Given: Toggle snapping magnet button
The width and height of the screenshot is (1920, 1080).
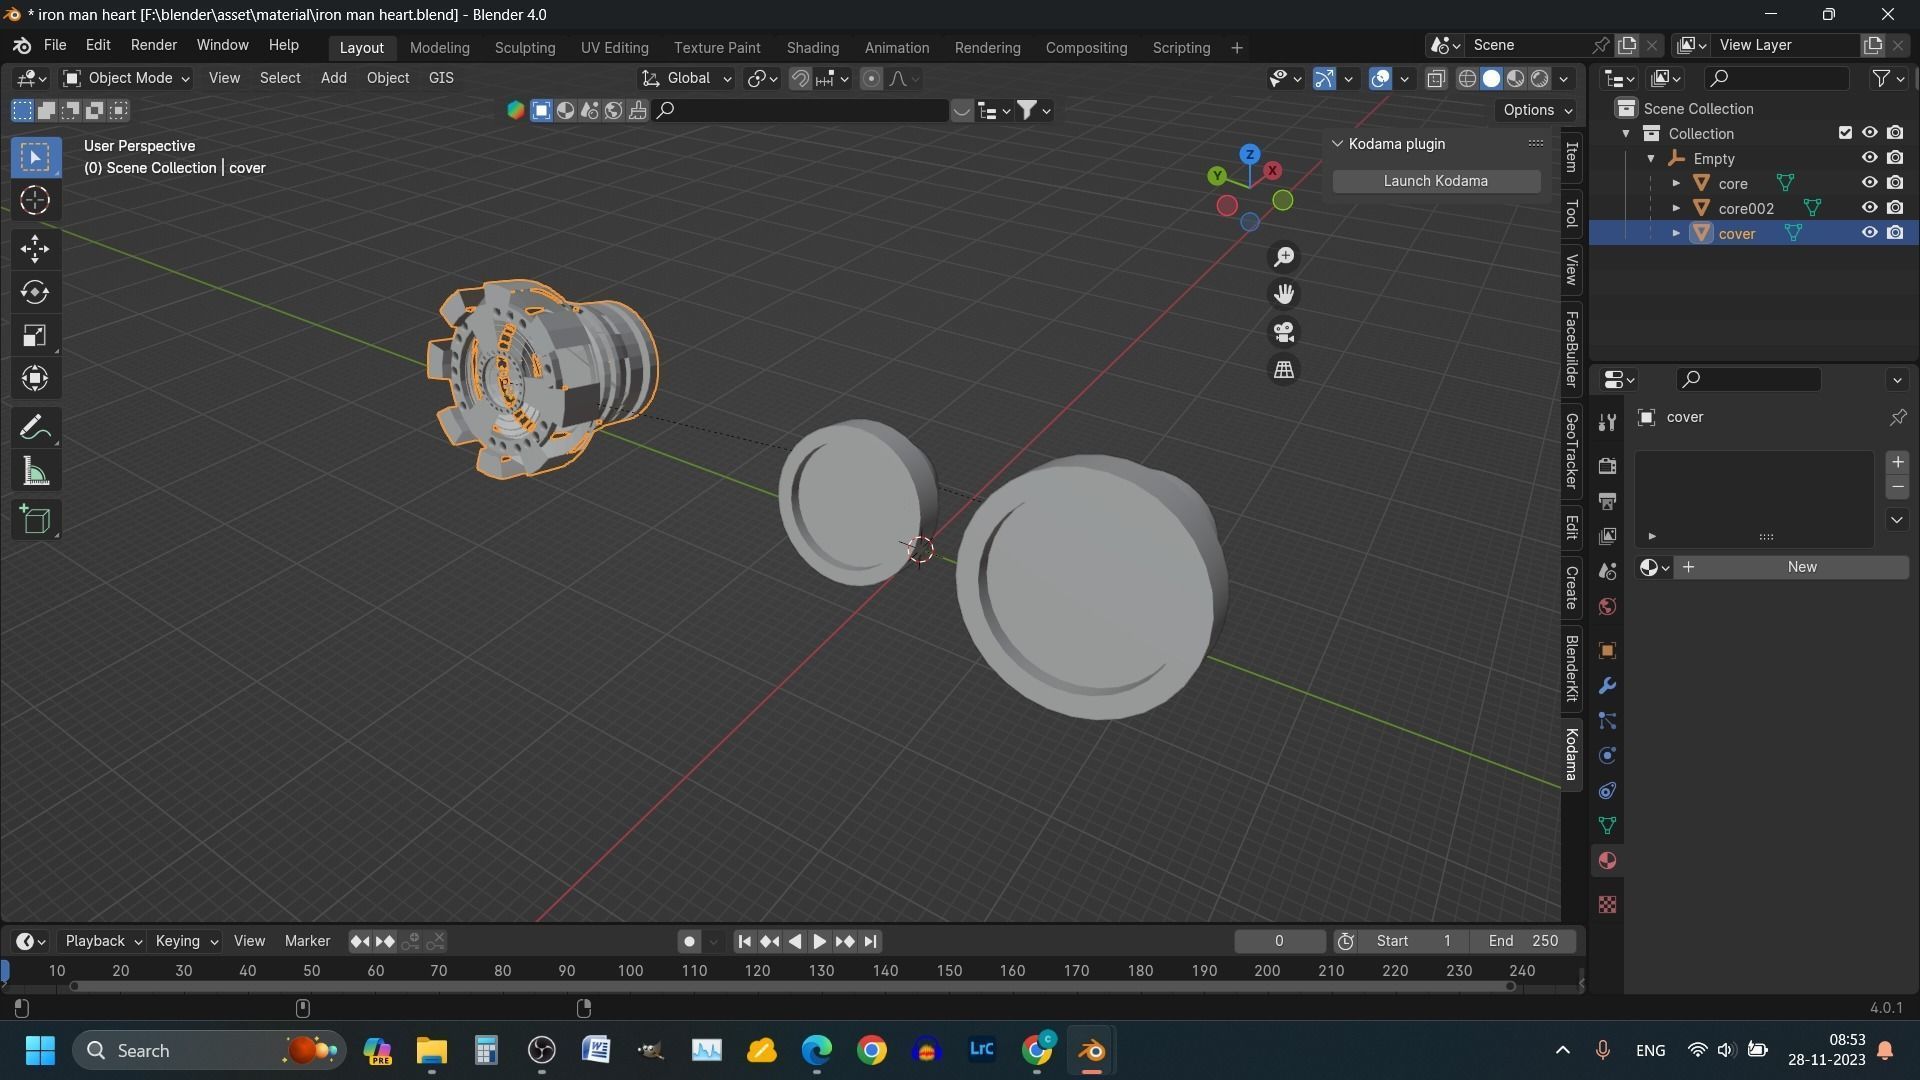Looking at the screenshot, I should tap(800, 78).
